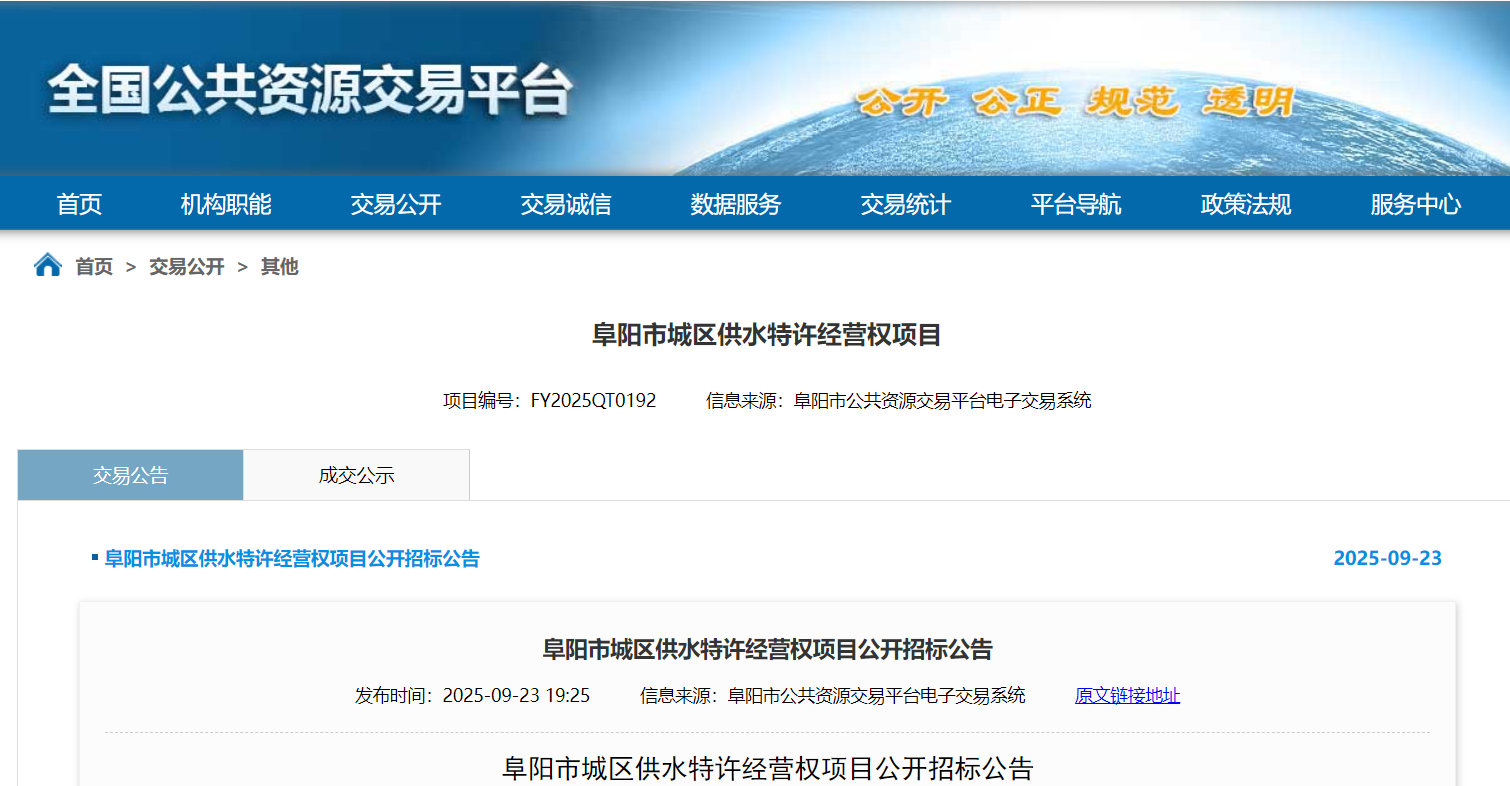The image size is (1510, 786).
Task: Open 平台导航 navigation menu item
Action: tap(1076, 205)
